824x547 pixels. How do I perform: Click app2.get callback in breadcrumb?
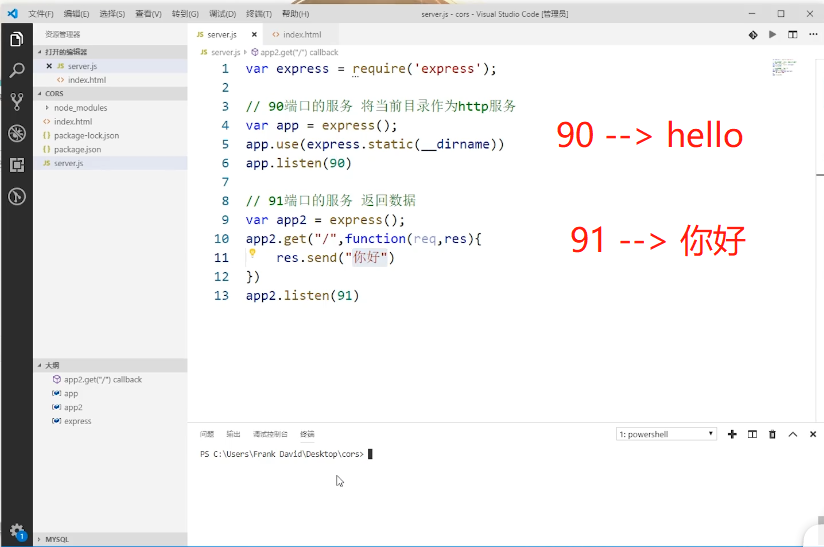click(x=299, y=53)
